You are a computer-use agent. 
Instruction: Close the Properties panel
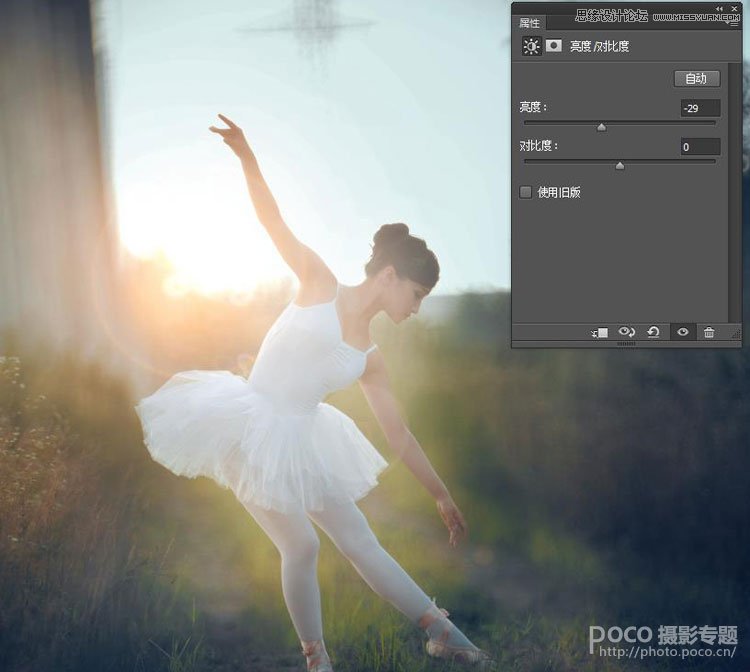(734, 9)
